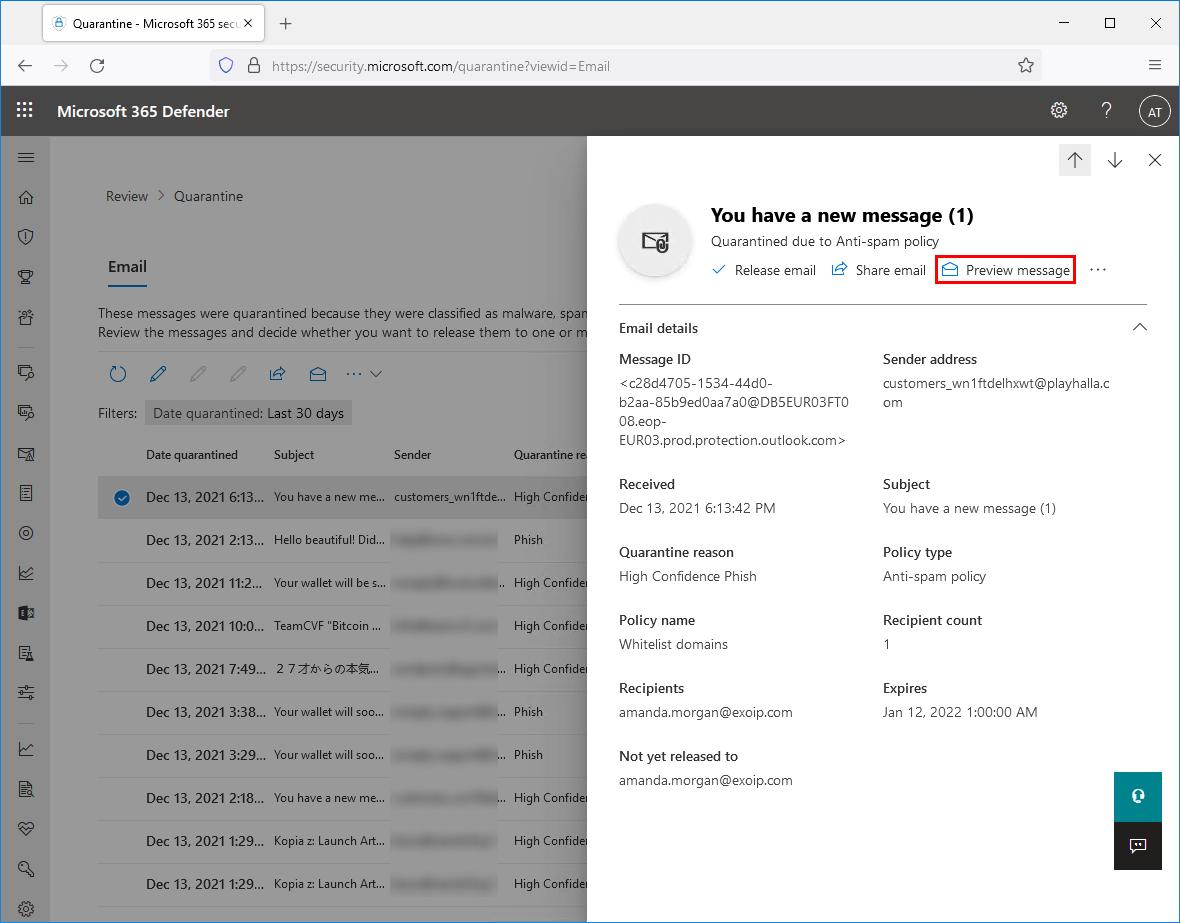Screen dimensions: 1180x923
Task: Toggle the navigation hamburger menu
Action: 26,157
